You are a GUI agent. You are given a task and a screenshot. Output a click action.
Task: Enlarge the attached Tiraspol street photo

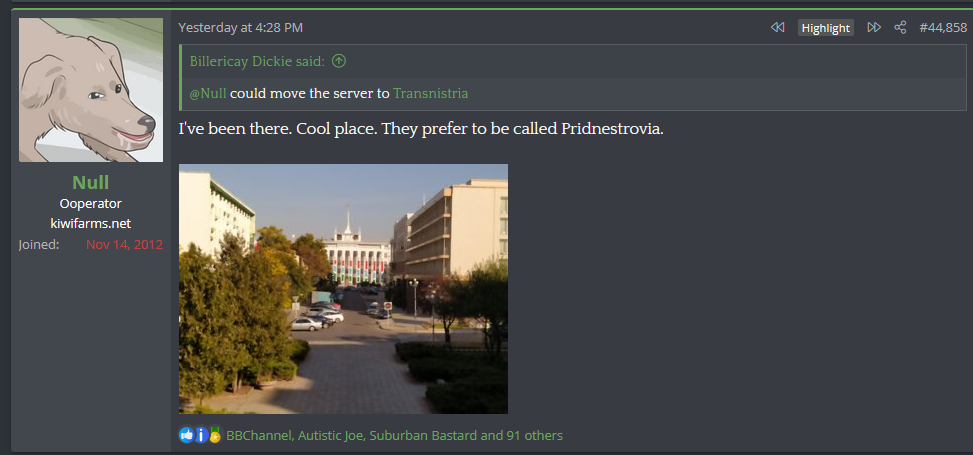coord(343,289)
